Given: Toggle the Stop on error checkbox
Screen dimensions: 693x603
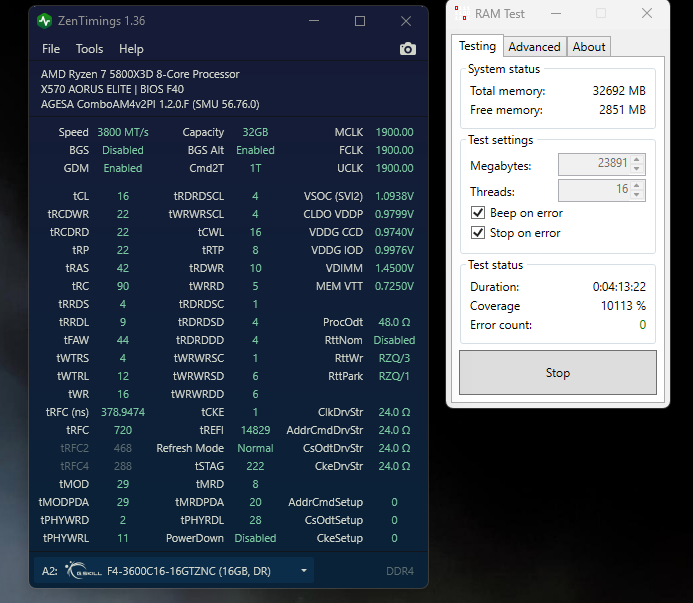Looking at the screenshot, I should click(478, 233).
